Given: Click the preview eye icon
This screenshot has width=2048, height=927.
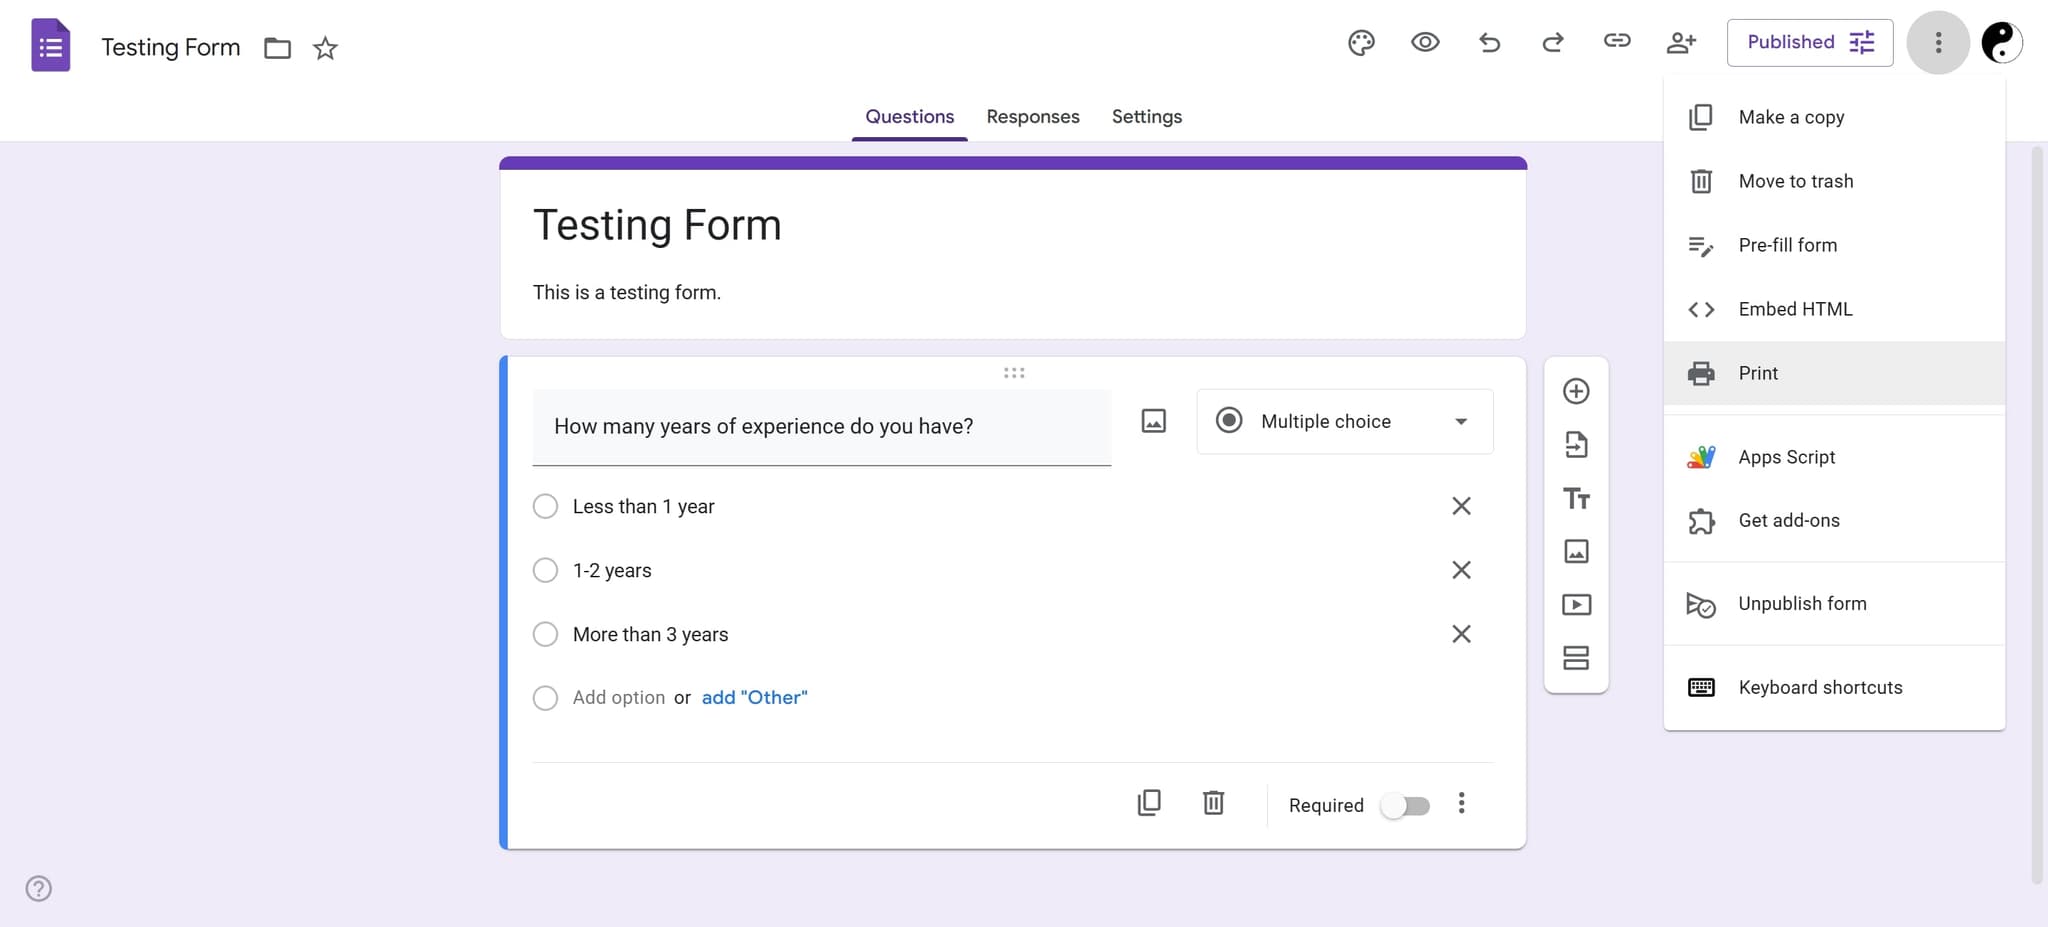Looking at the screenshot, I should [1425, 42].
